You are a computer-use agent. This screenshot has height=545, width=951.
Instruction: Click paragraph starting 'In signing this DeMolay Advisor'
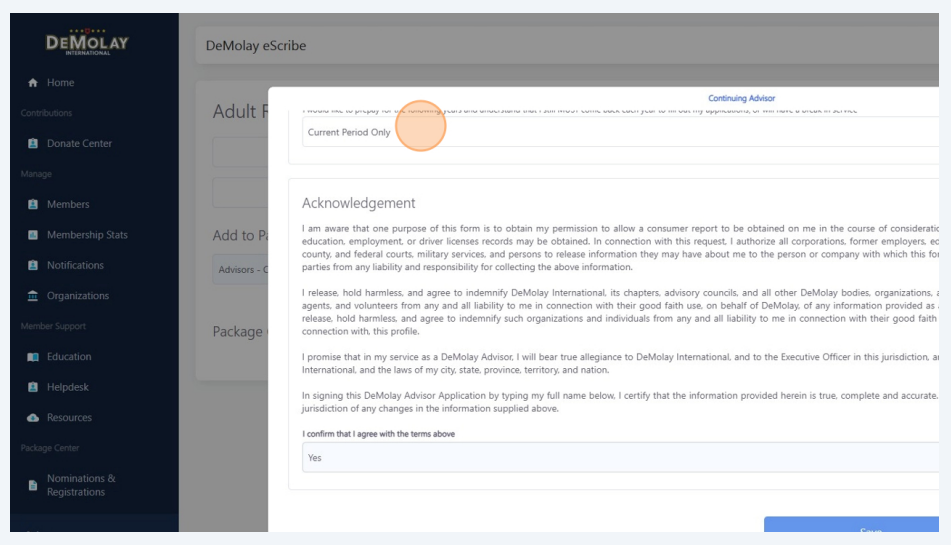[620, 402]
